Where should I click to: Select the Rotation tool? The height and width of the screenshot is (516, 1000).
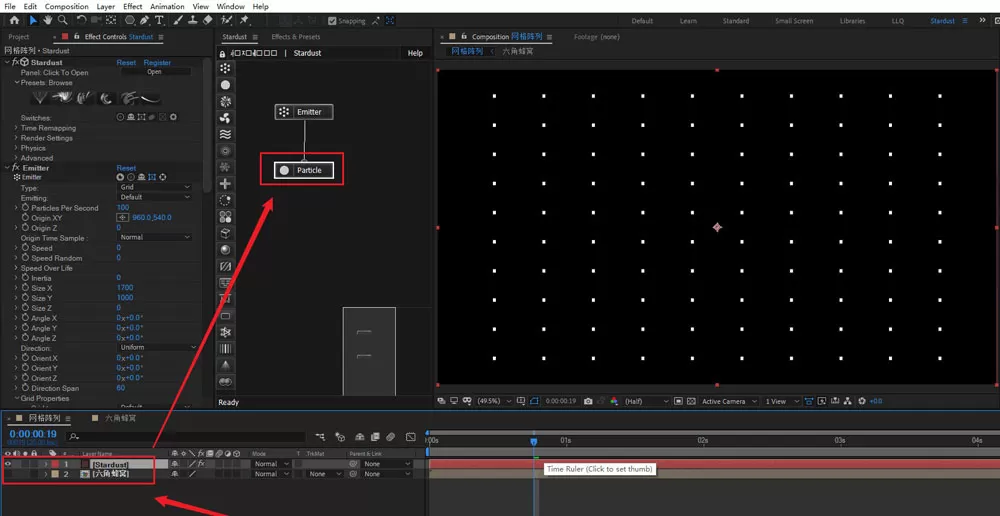(81, 20)
